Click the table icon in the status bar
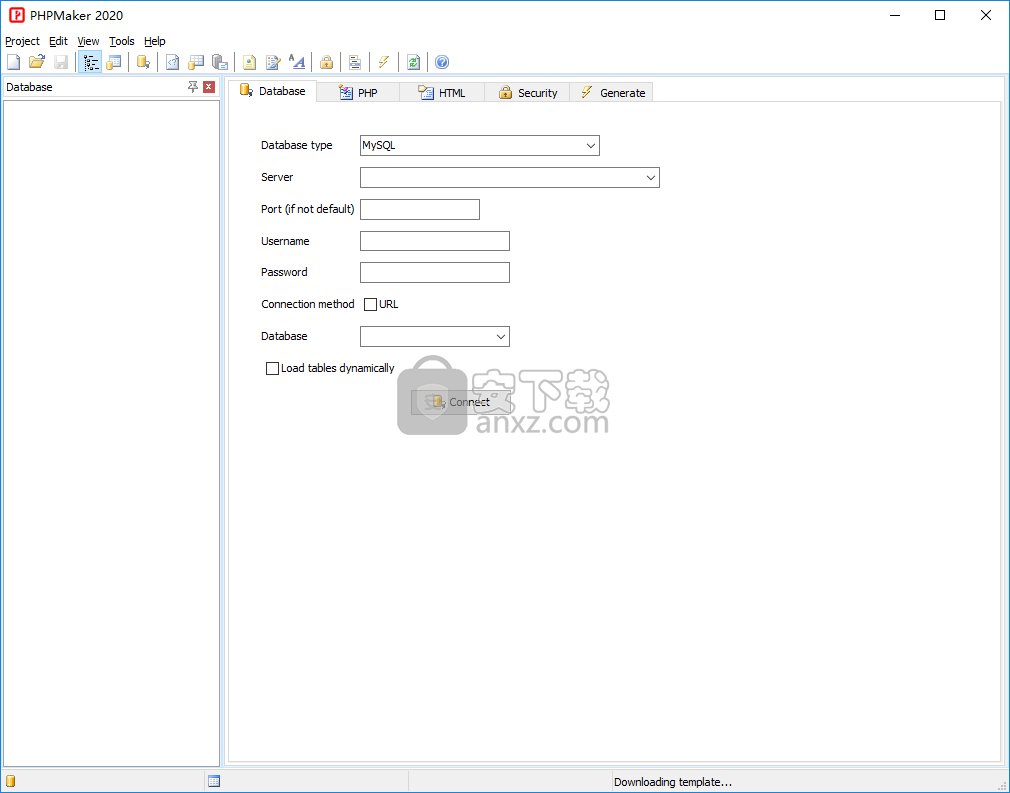Image resolution: width=1010 pixels, height=793 pixels. tap(214, 781)
